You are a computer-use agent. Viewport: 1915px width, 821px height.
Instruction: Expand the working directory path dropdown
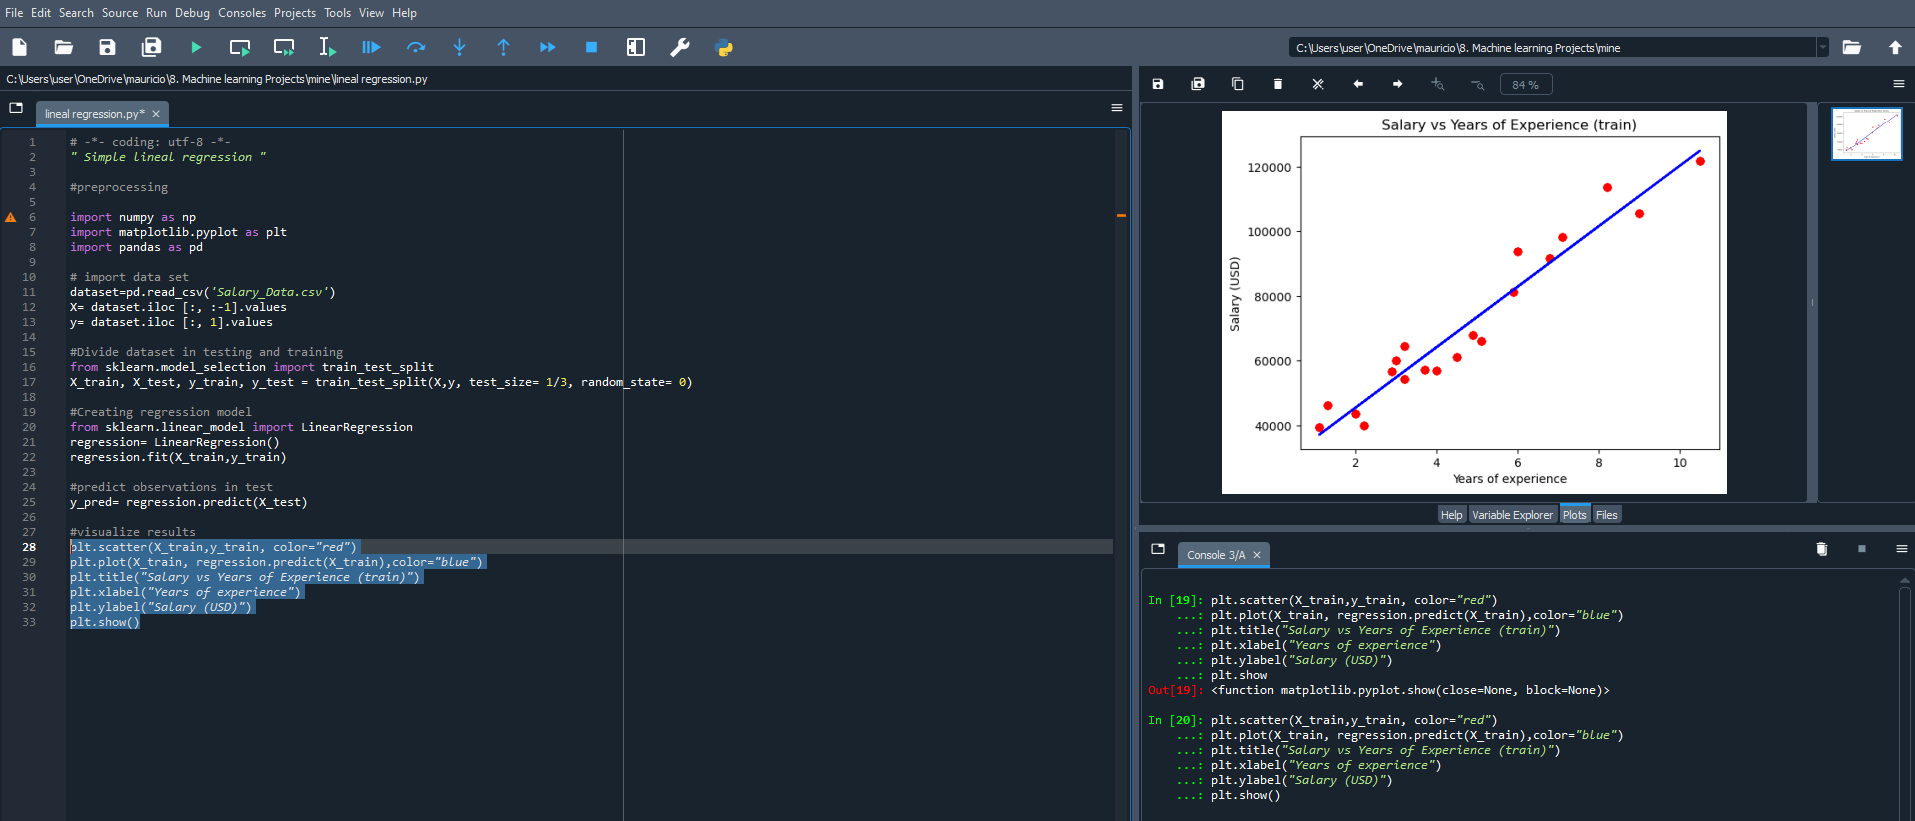1822,47
